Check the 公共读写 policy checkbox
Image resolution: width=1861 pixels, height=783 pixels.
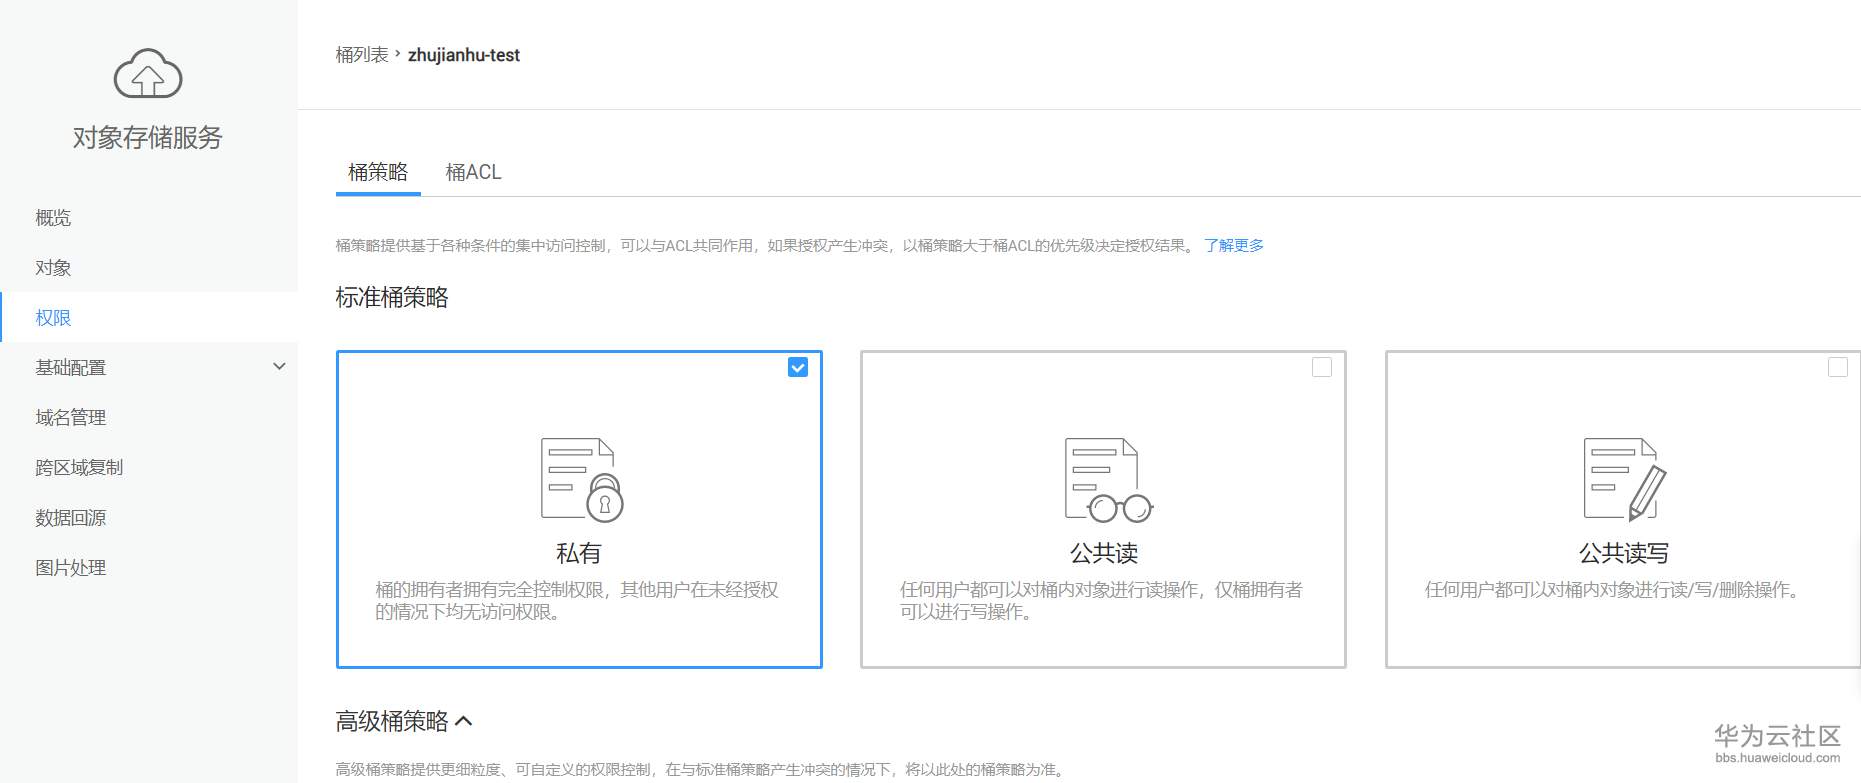1838,367
